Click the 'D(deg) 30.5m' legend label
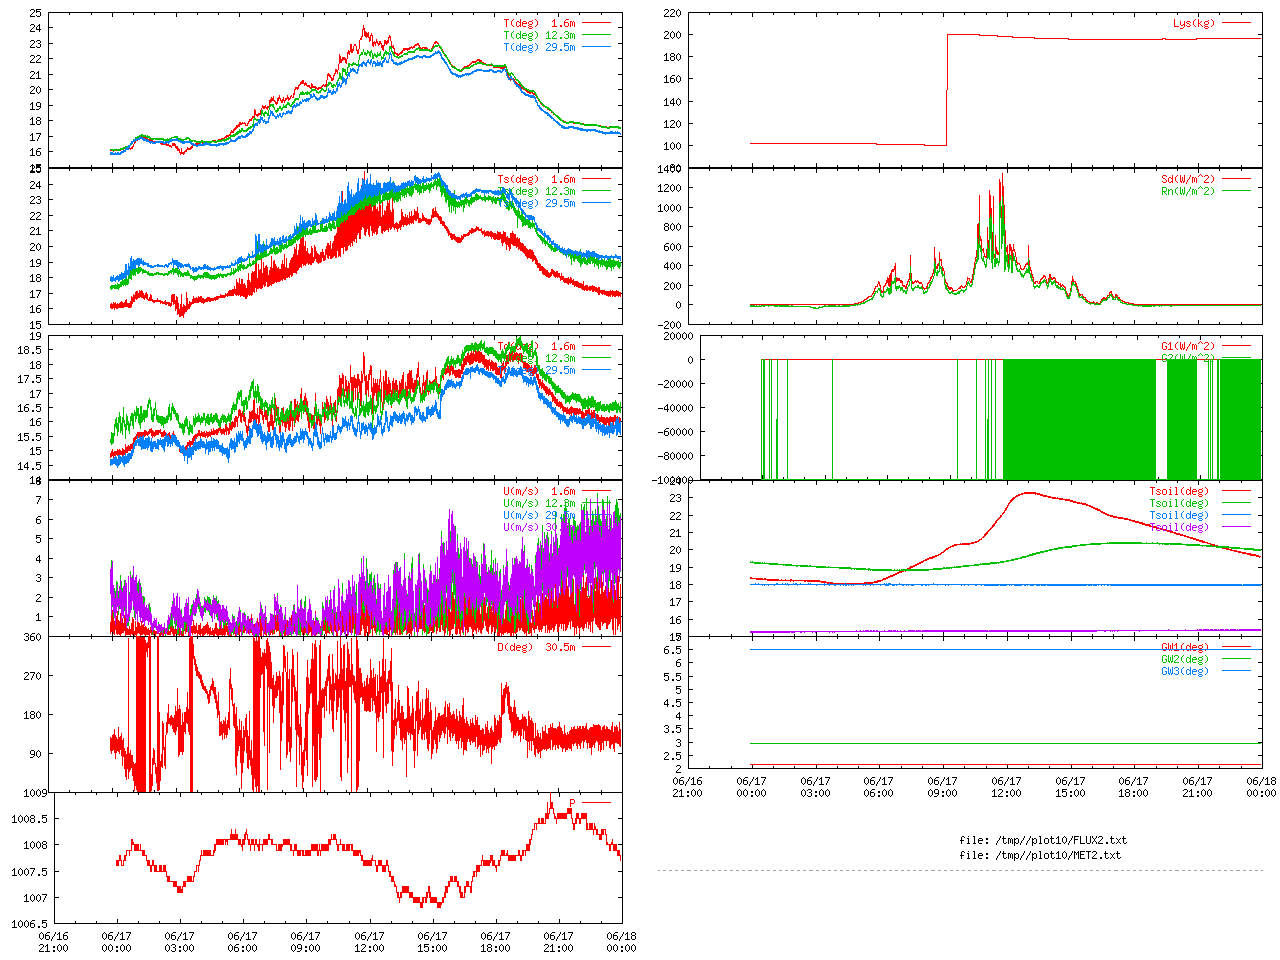 [x=536, y=647]
